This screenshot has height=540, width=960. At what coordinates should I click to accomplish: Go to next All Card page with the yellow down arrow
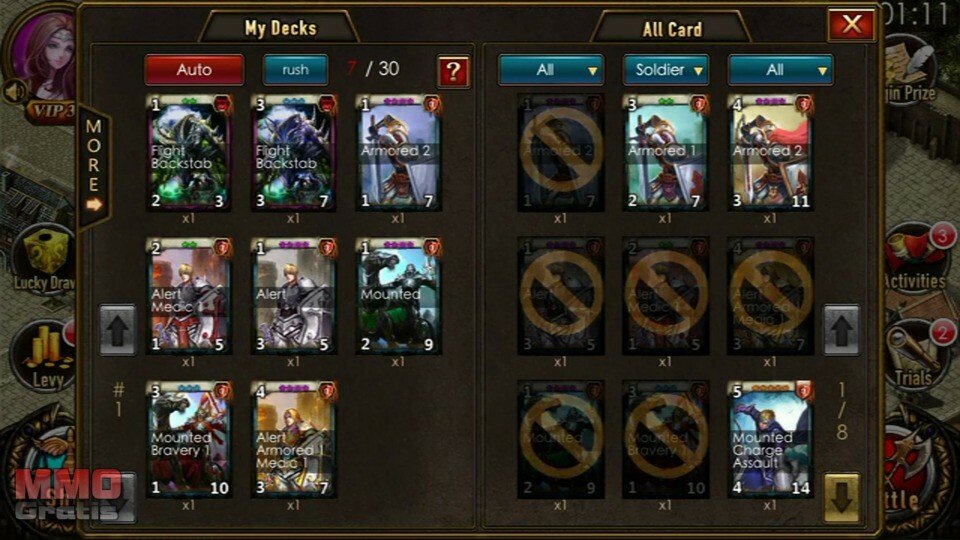[x=841, y=498]
